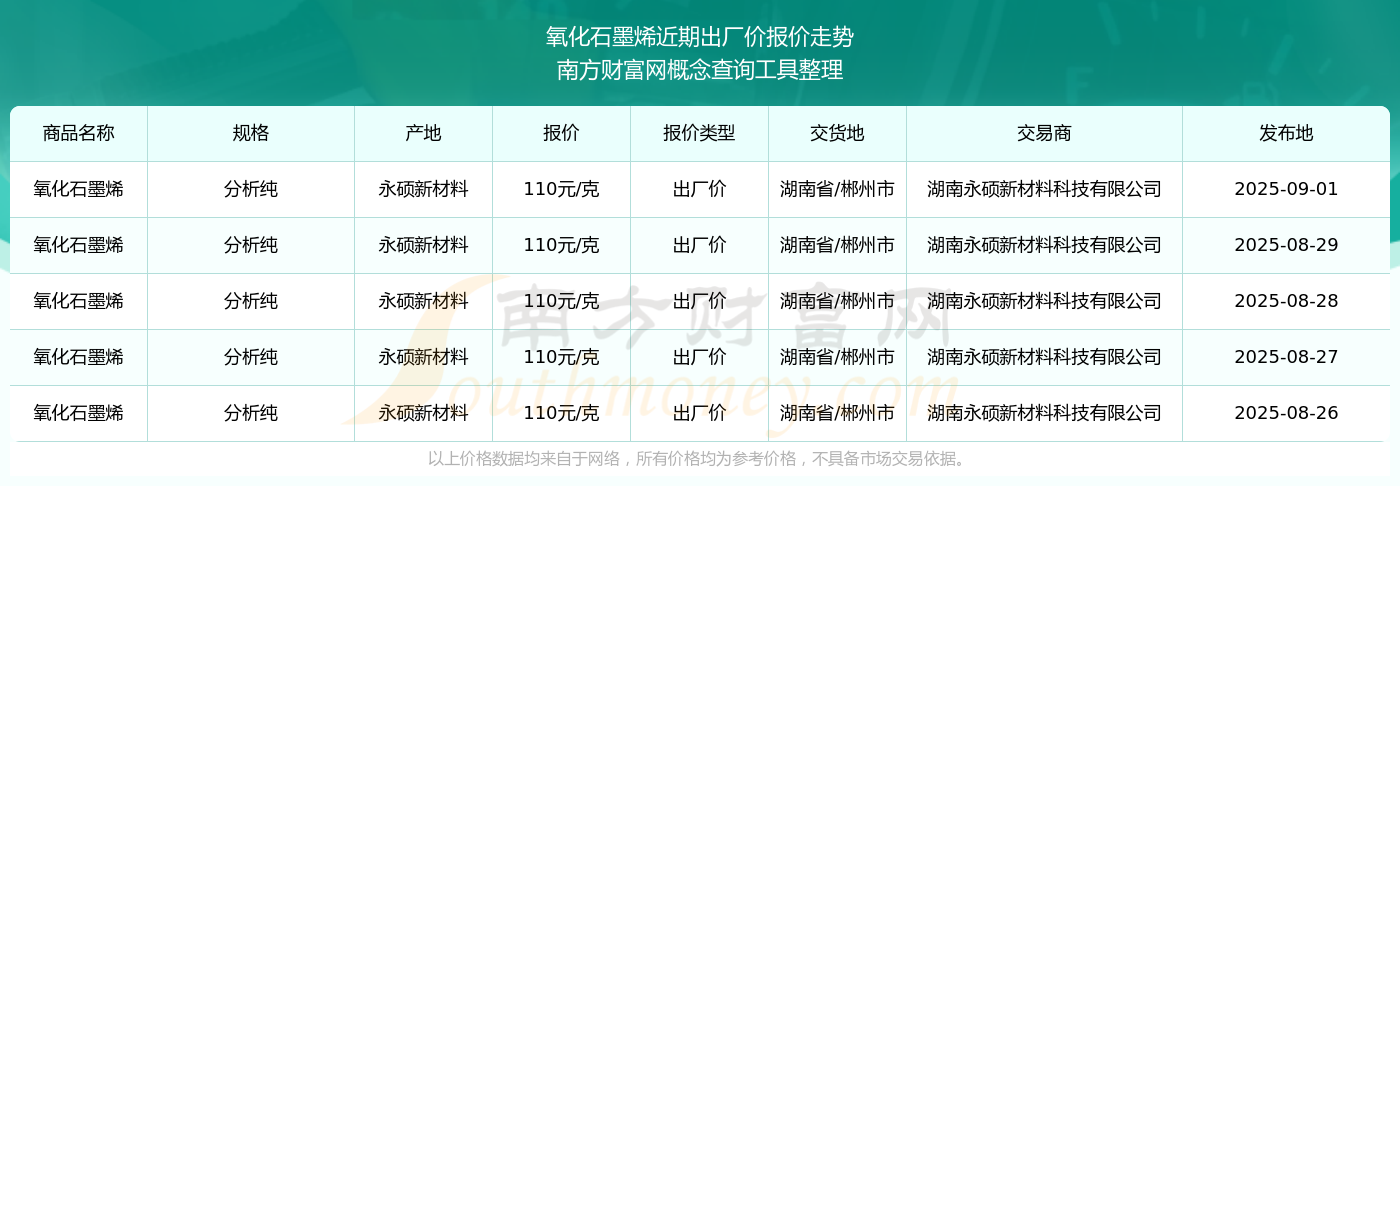
Task: Click 湖南永硕新材料科技有限公司 in the 2025-08-28 row
Action: (1044, 301)
